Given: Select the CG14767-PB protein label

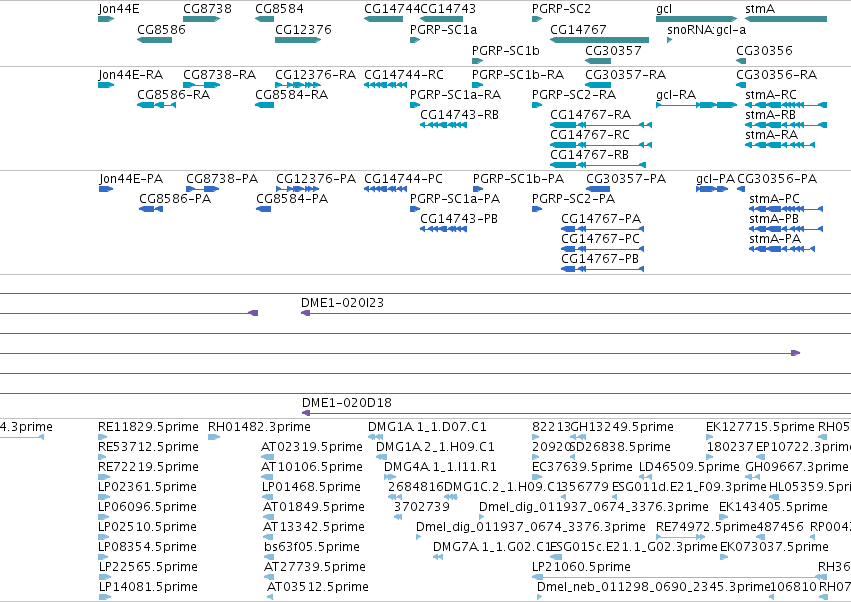Looking at the screenshot, I should (600, 259).
